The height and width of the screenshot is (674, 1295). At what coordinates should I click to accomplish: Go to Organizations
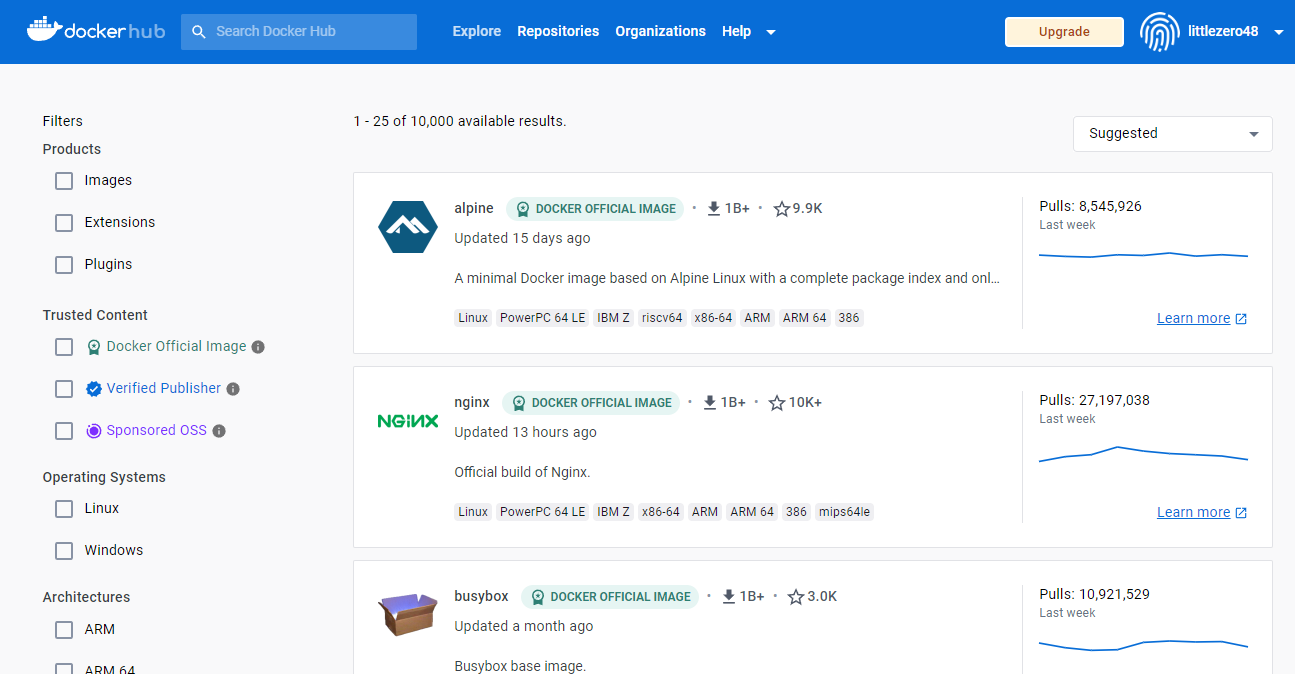tap(660, 31)
